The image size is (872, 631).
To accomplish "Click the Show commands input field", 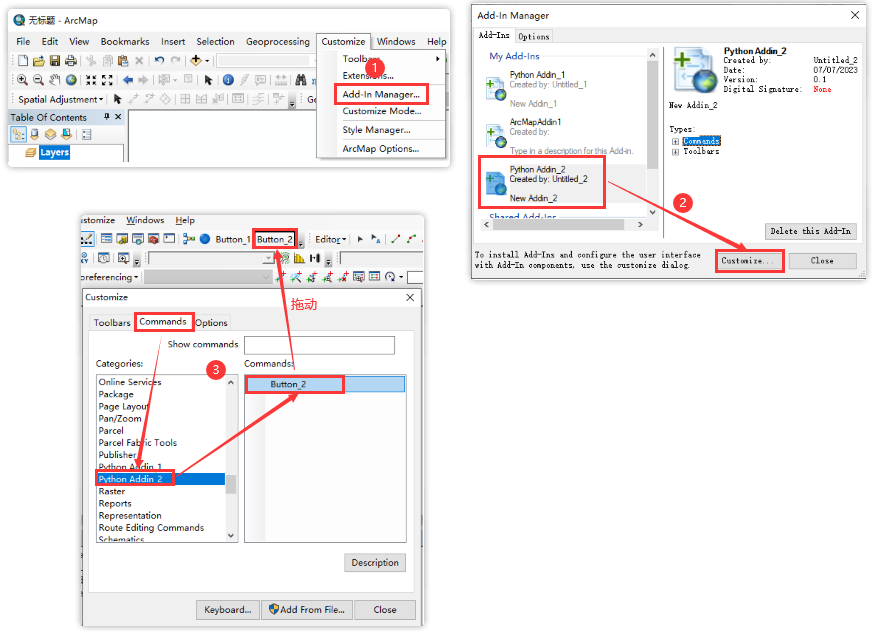I will (x=319, y=345).
